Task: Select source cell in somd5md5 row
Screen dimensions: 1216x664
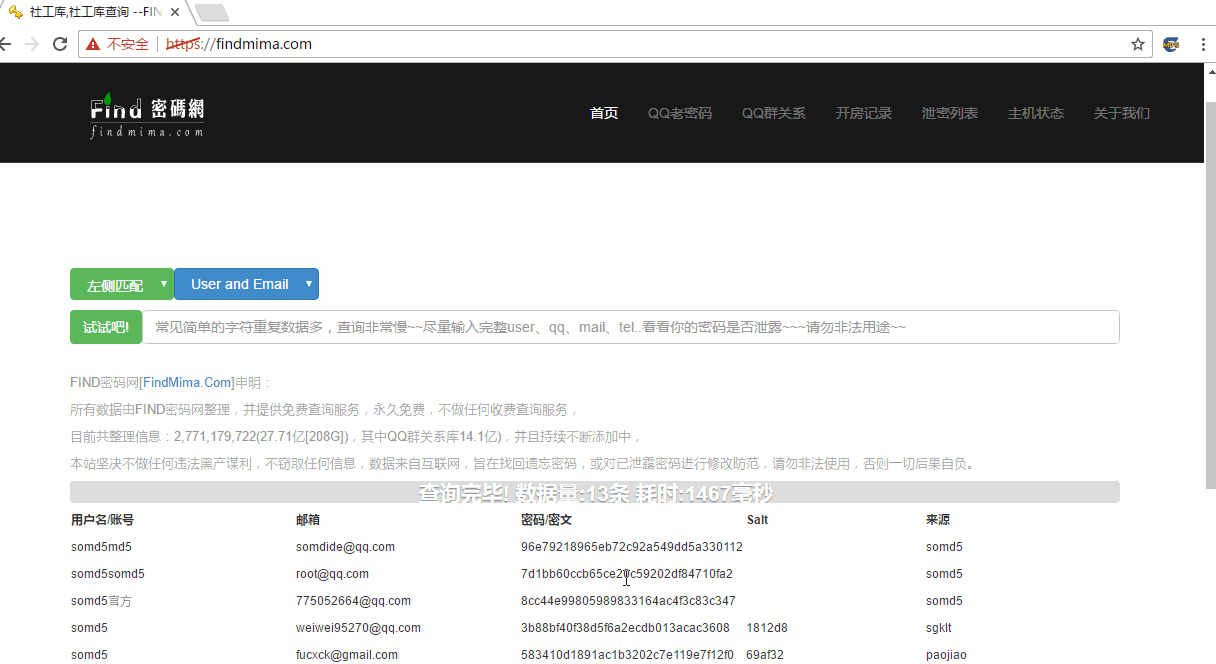Action: point(944,547)
